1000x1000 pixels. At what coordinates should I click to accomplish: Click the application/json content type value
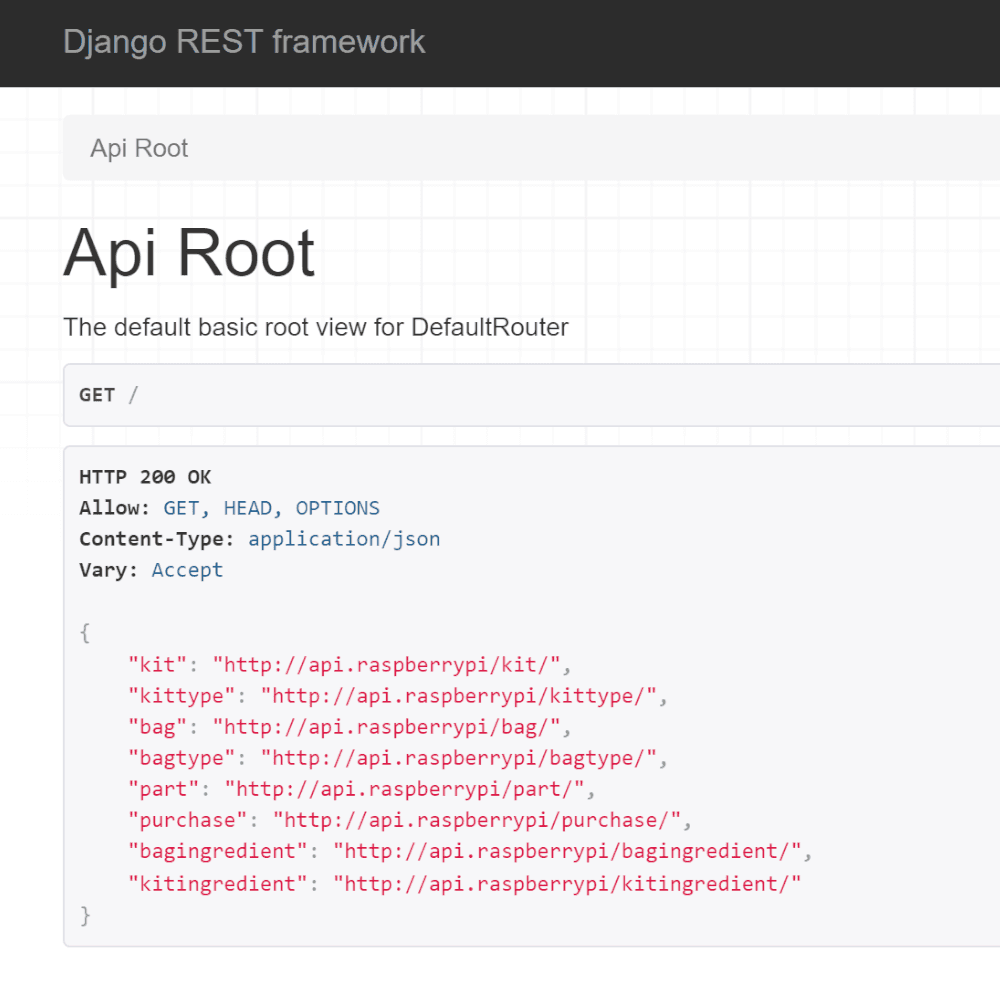point(344,539)
